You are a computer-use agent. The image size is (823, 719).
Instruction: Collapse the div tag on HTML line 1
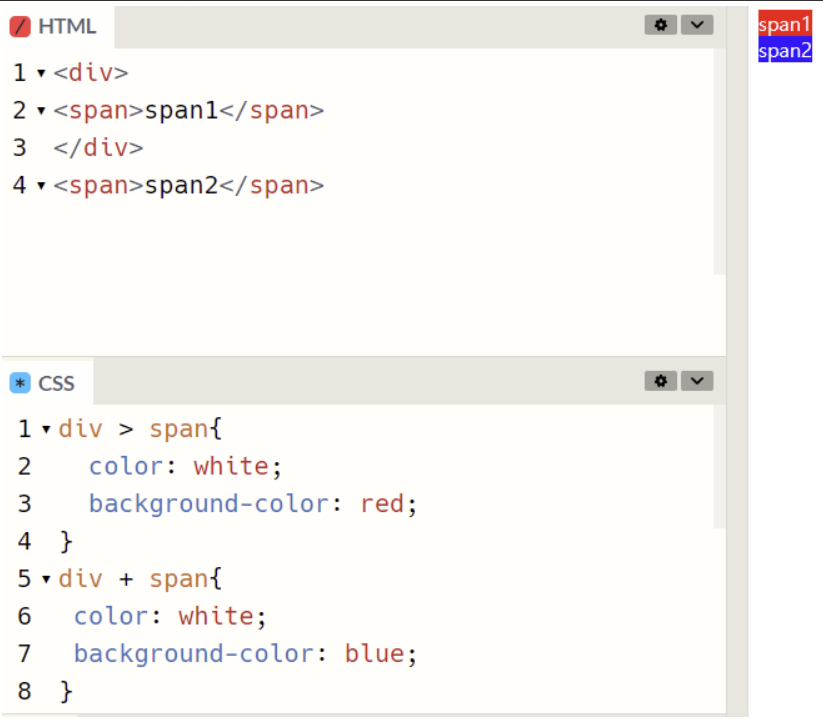[x=41, y=73]
